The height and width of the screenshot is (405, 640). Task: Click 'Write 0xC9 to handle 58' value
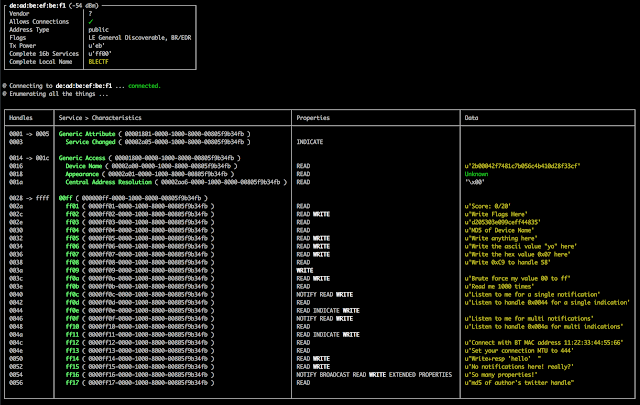pos(507,262)
